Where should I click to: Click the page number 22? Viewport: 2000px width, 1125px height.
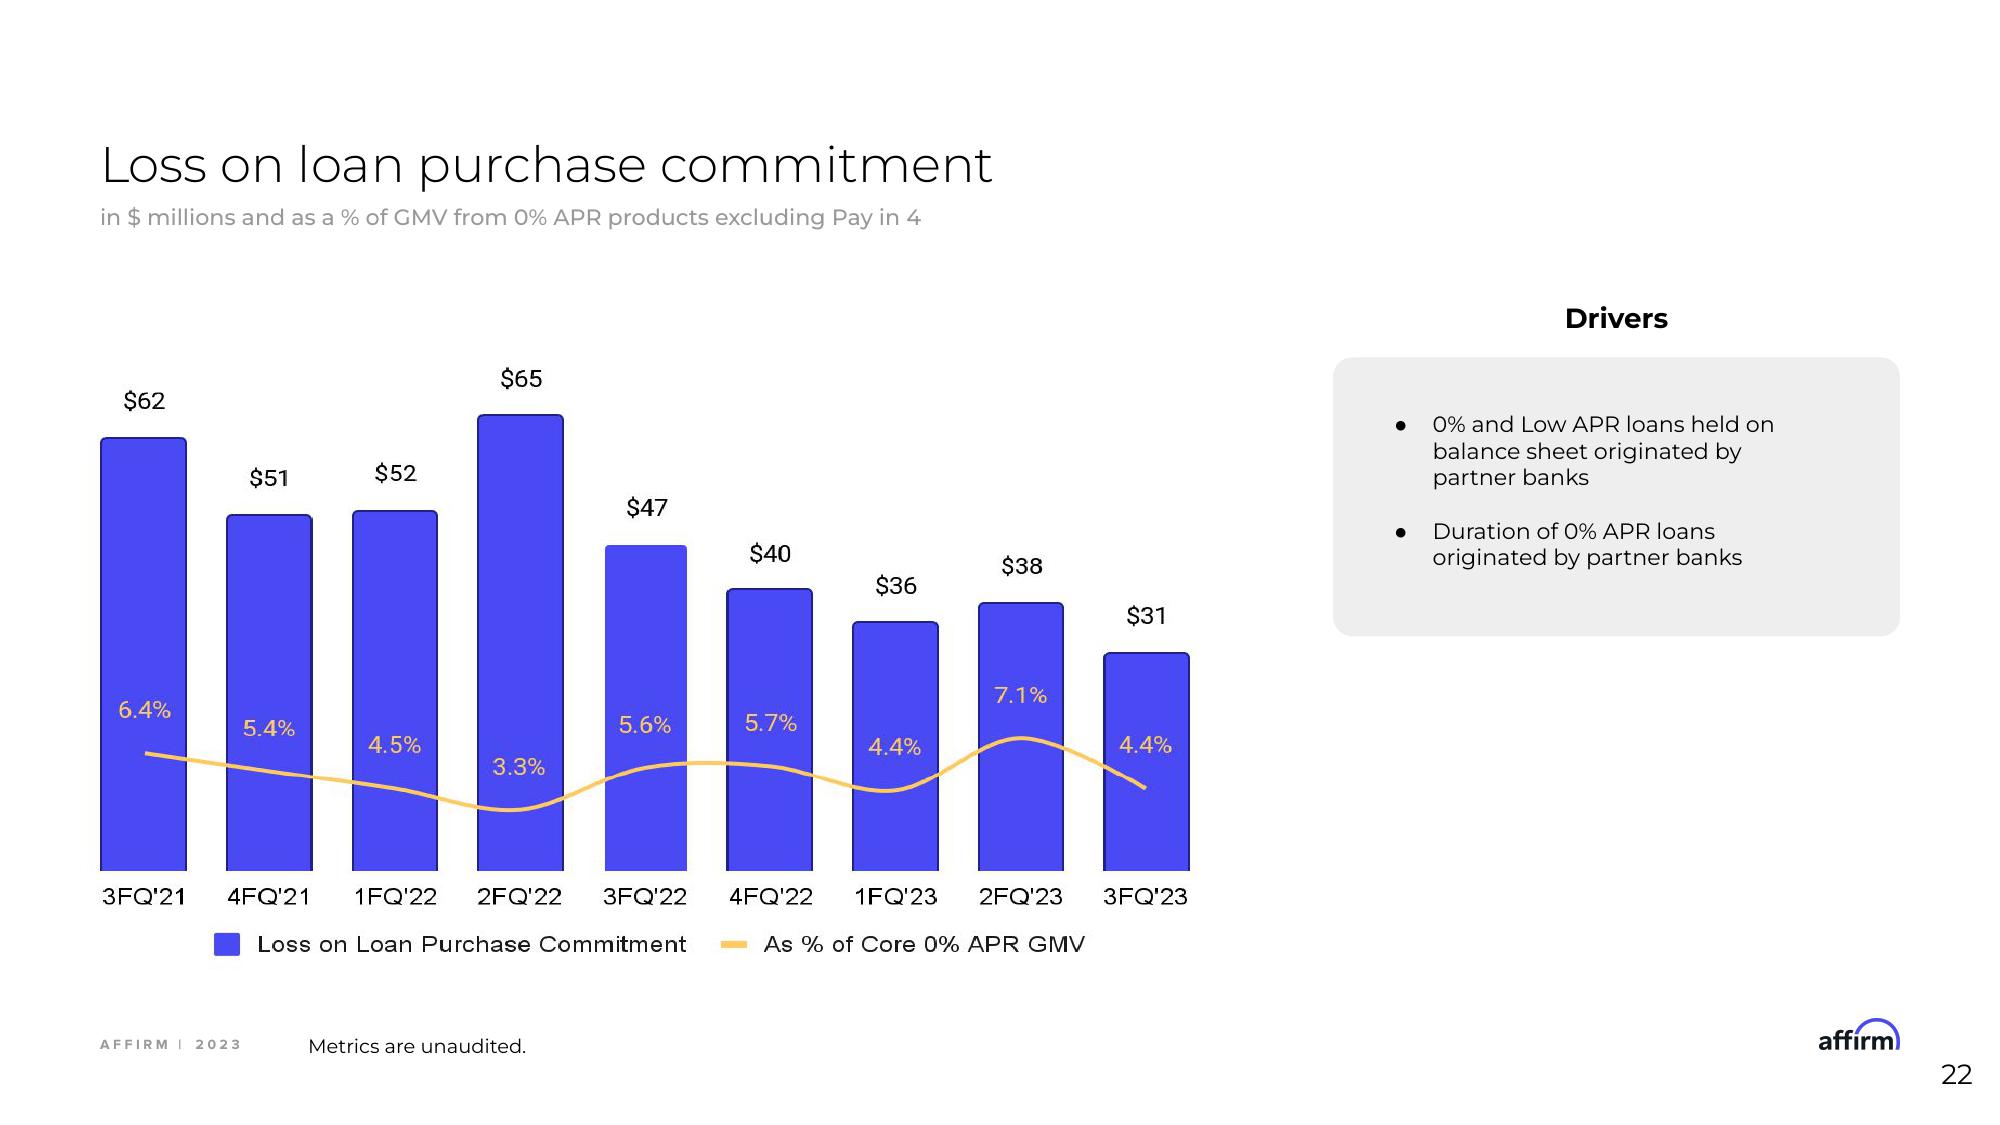point(1956,1075)
